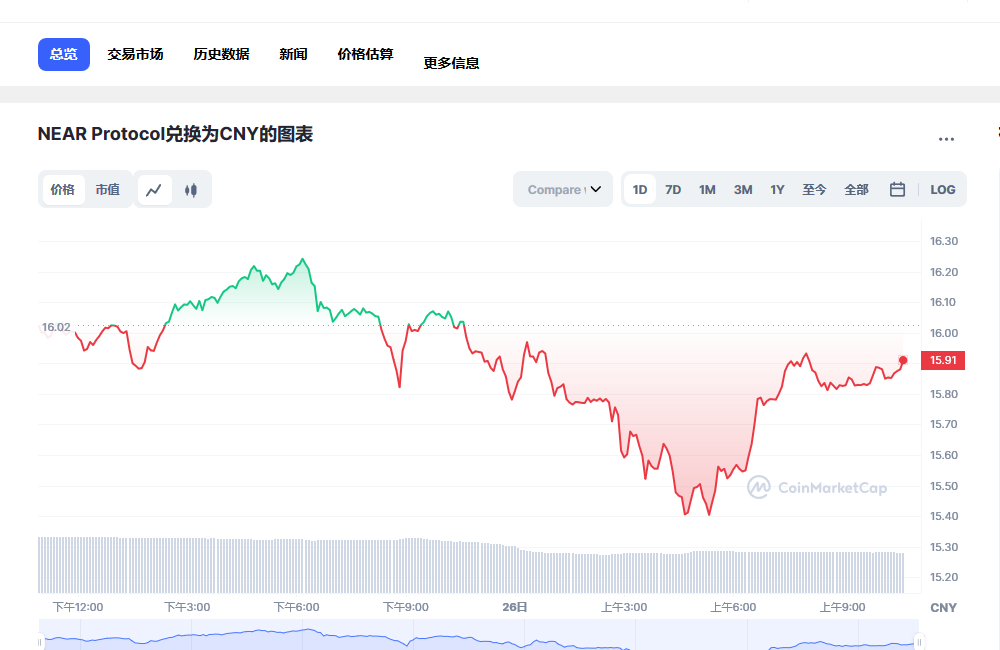Screen dimensions: 1000x650
Task: Click the left range slider handle
Action: (x=40, y=642)
